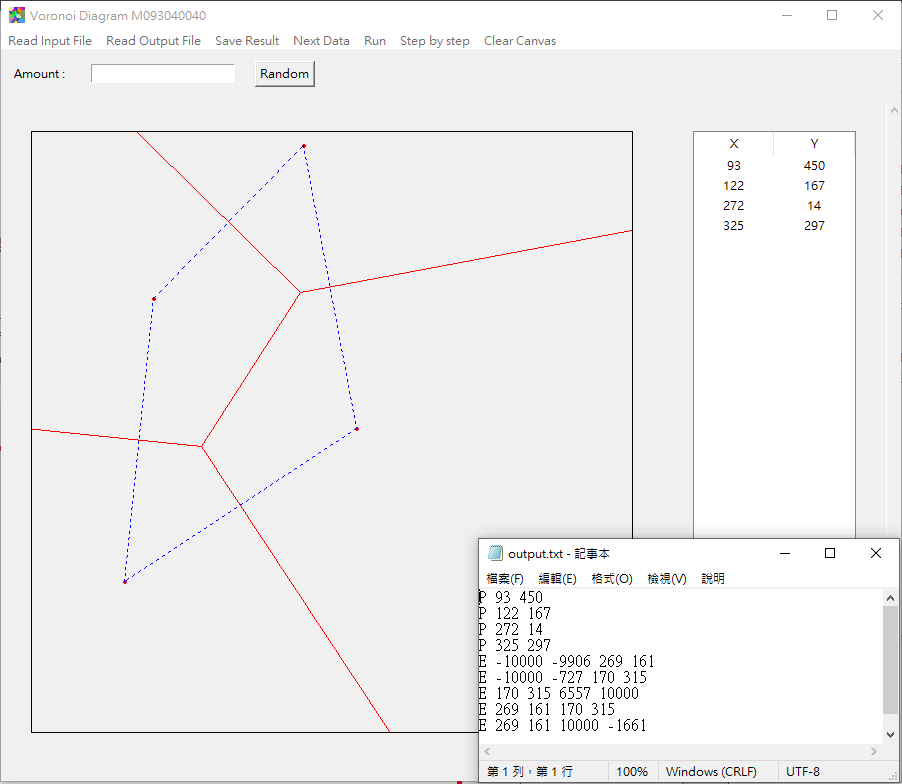The width and height of the screenshot is (902, 784).
Task: Open Notepad 檔案(F) menu
Action: click(x=505, y=579)
